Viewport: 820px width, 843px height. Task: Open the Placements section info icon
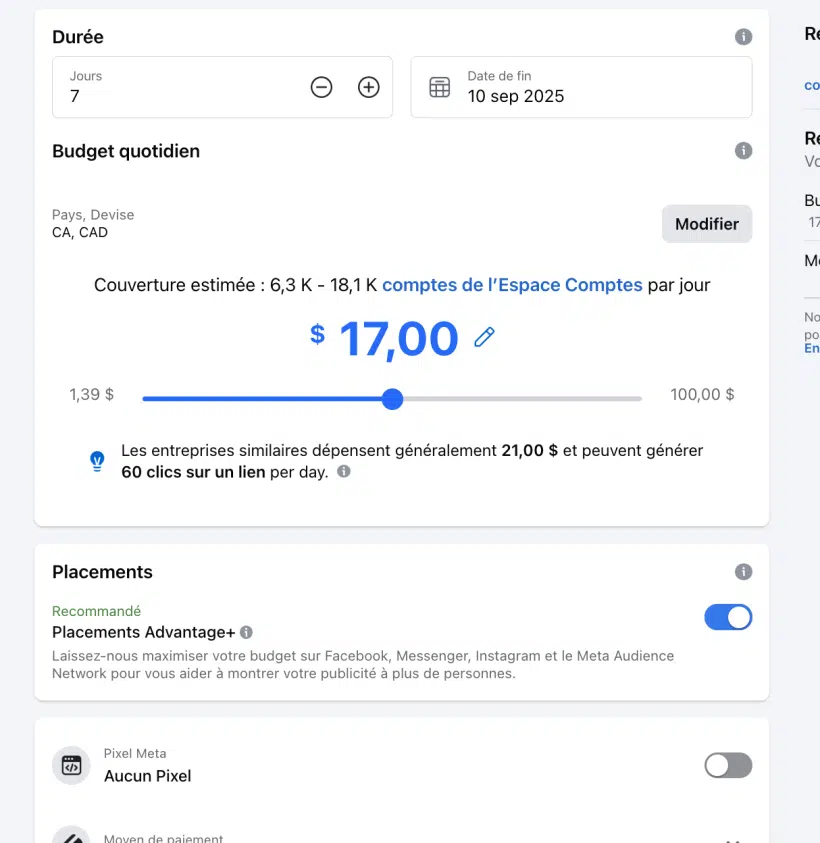[x=743, y=571]
